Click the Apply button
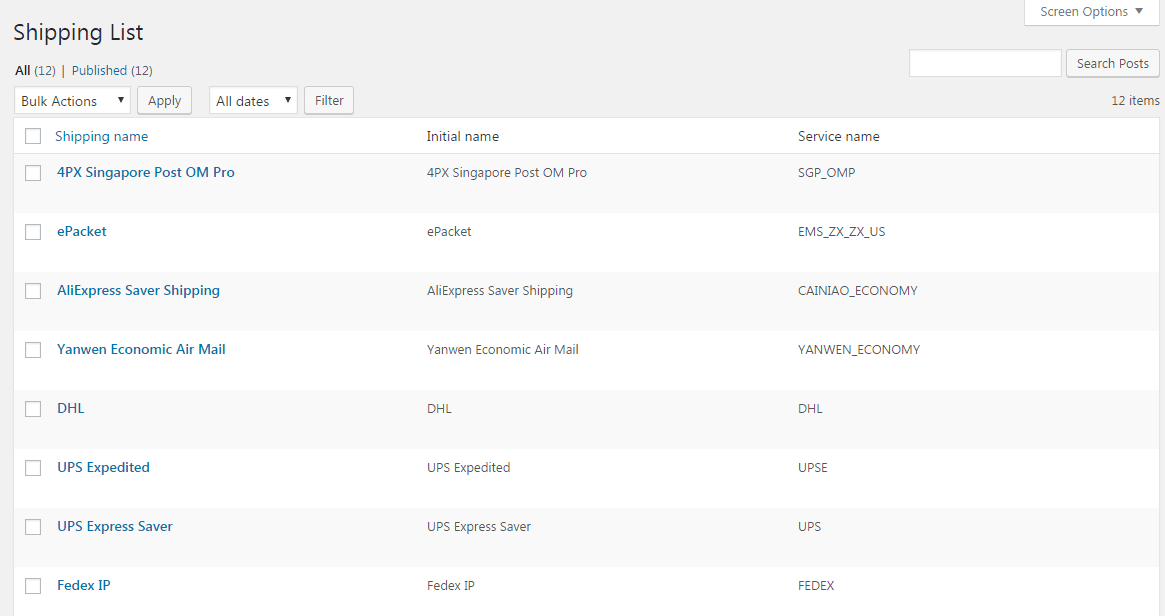This screenshot has width=1165, height=616. click(164, 101)
